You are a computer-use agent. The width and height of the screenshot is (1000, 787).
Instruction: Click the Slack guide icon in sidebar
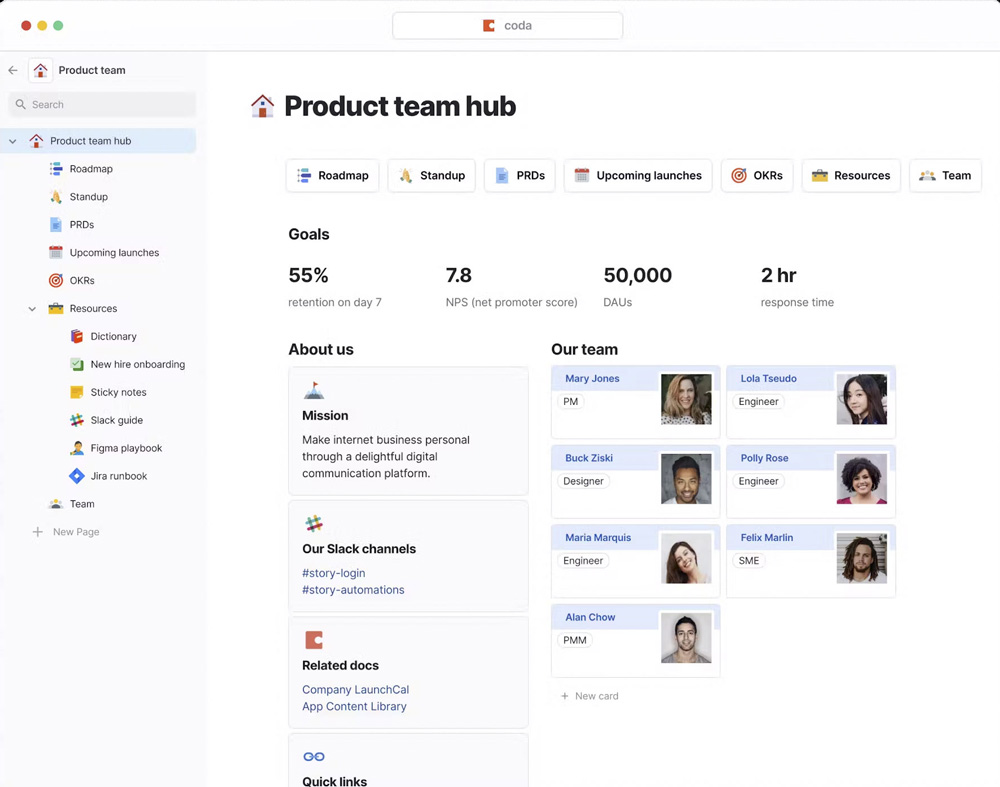click(77, 421)
